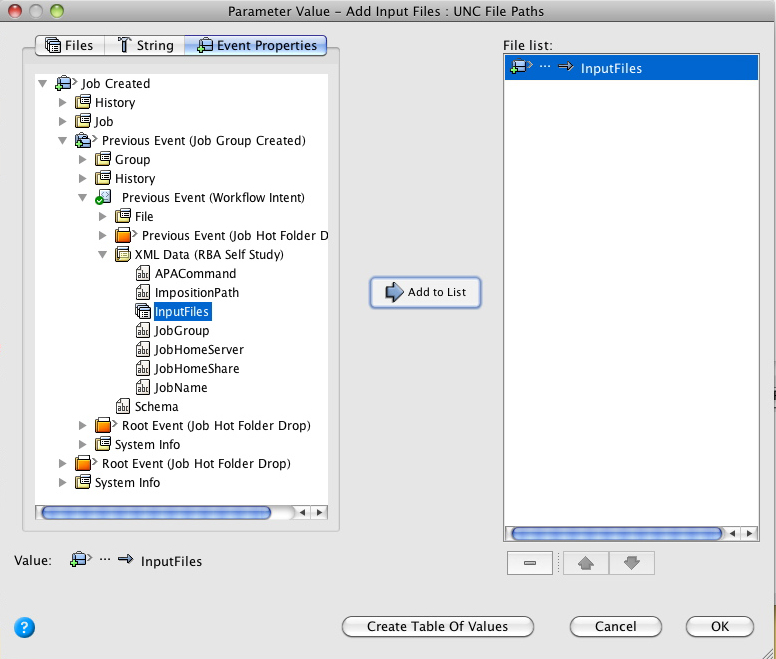Switch to the Files tab
The image size is (776, 659).
[x=70, y=46]
